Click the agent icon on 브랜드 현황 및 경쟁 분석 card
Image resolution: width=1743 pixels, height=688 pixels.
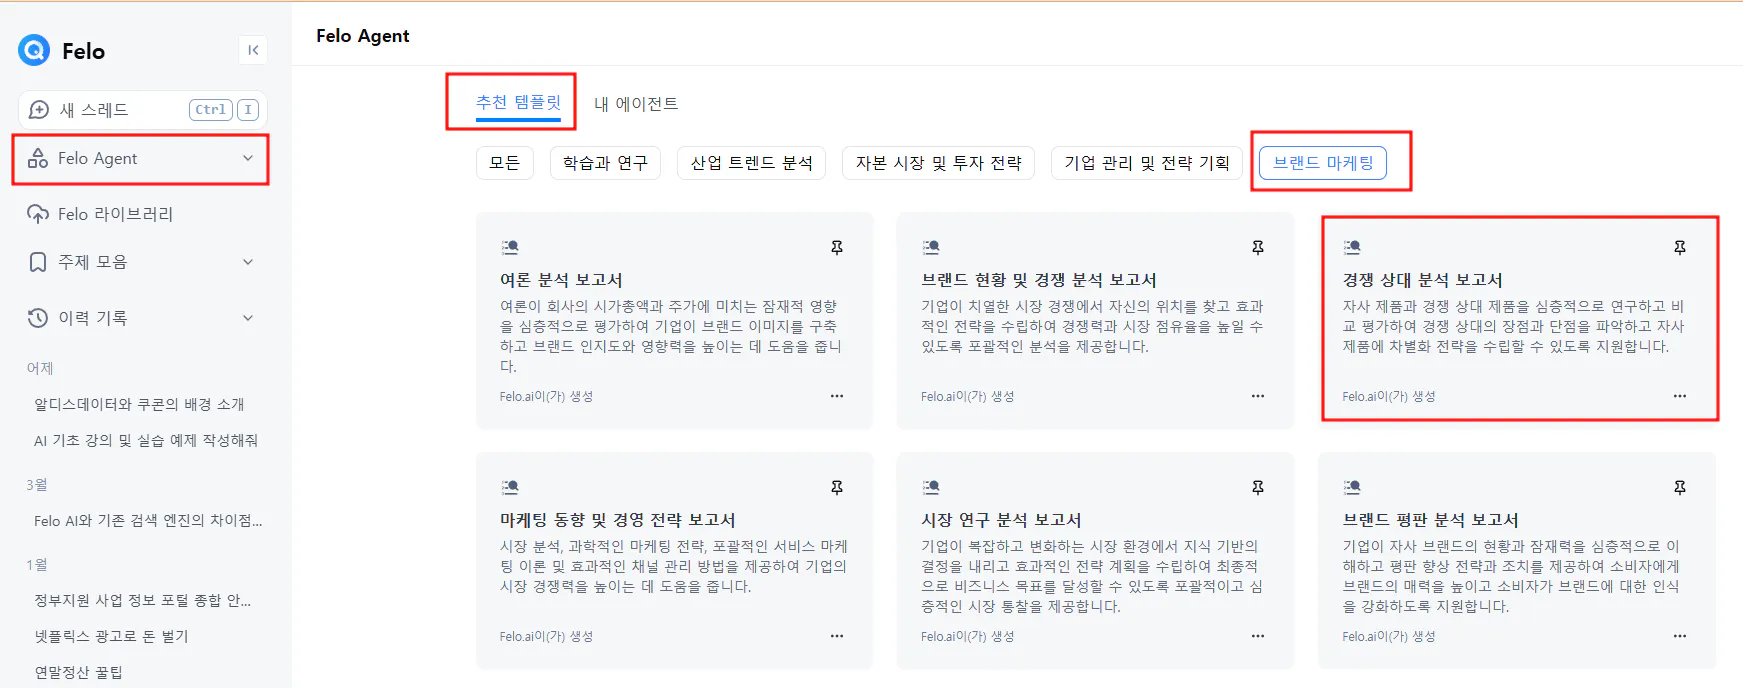point(931,247)
